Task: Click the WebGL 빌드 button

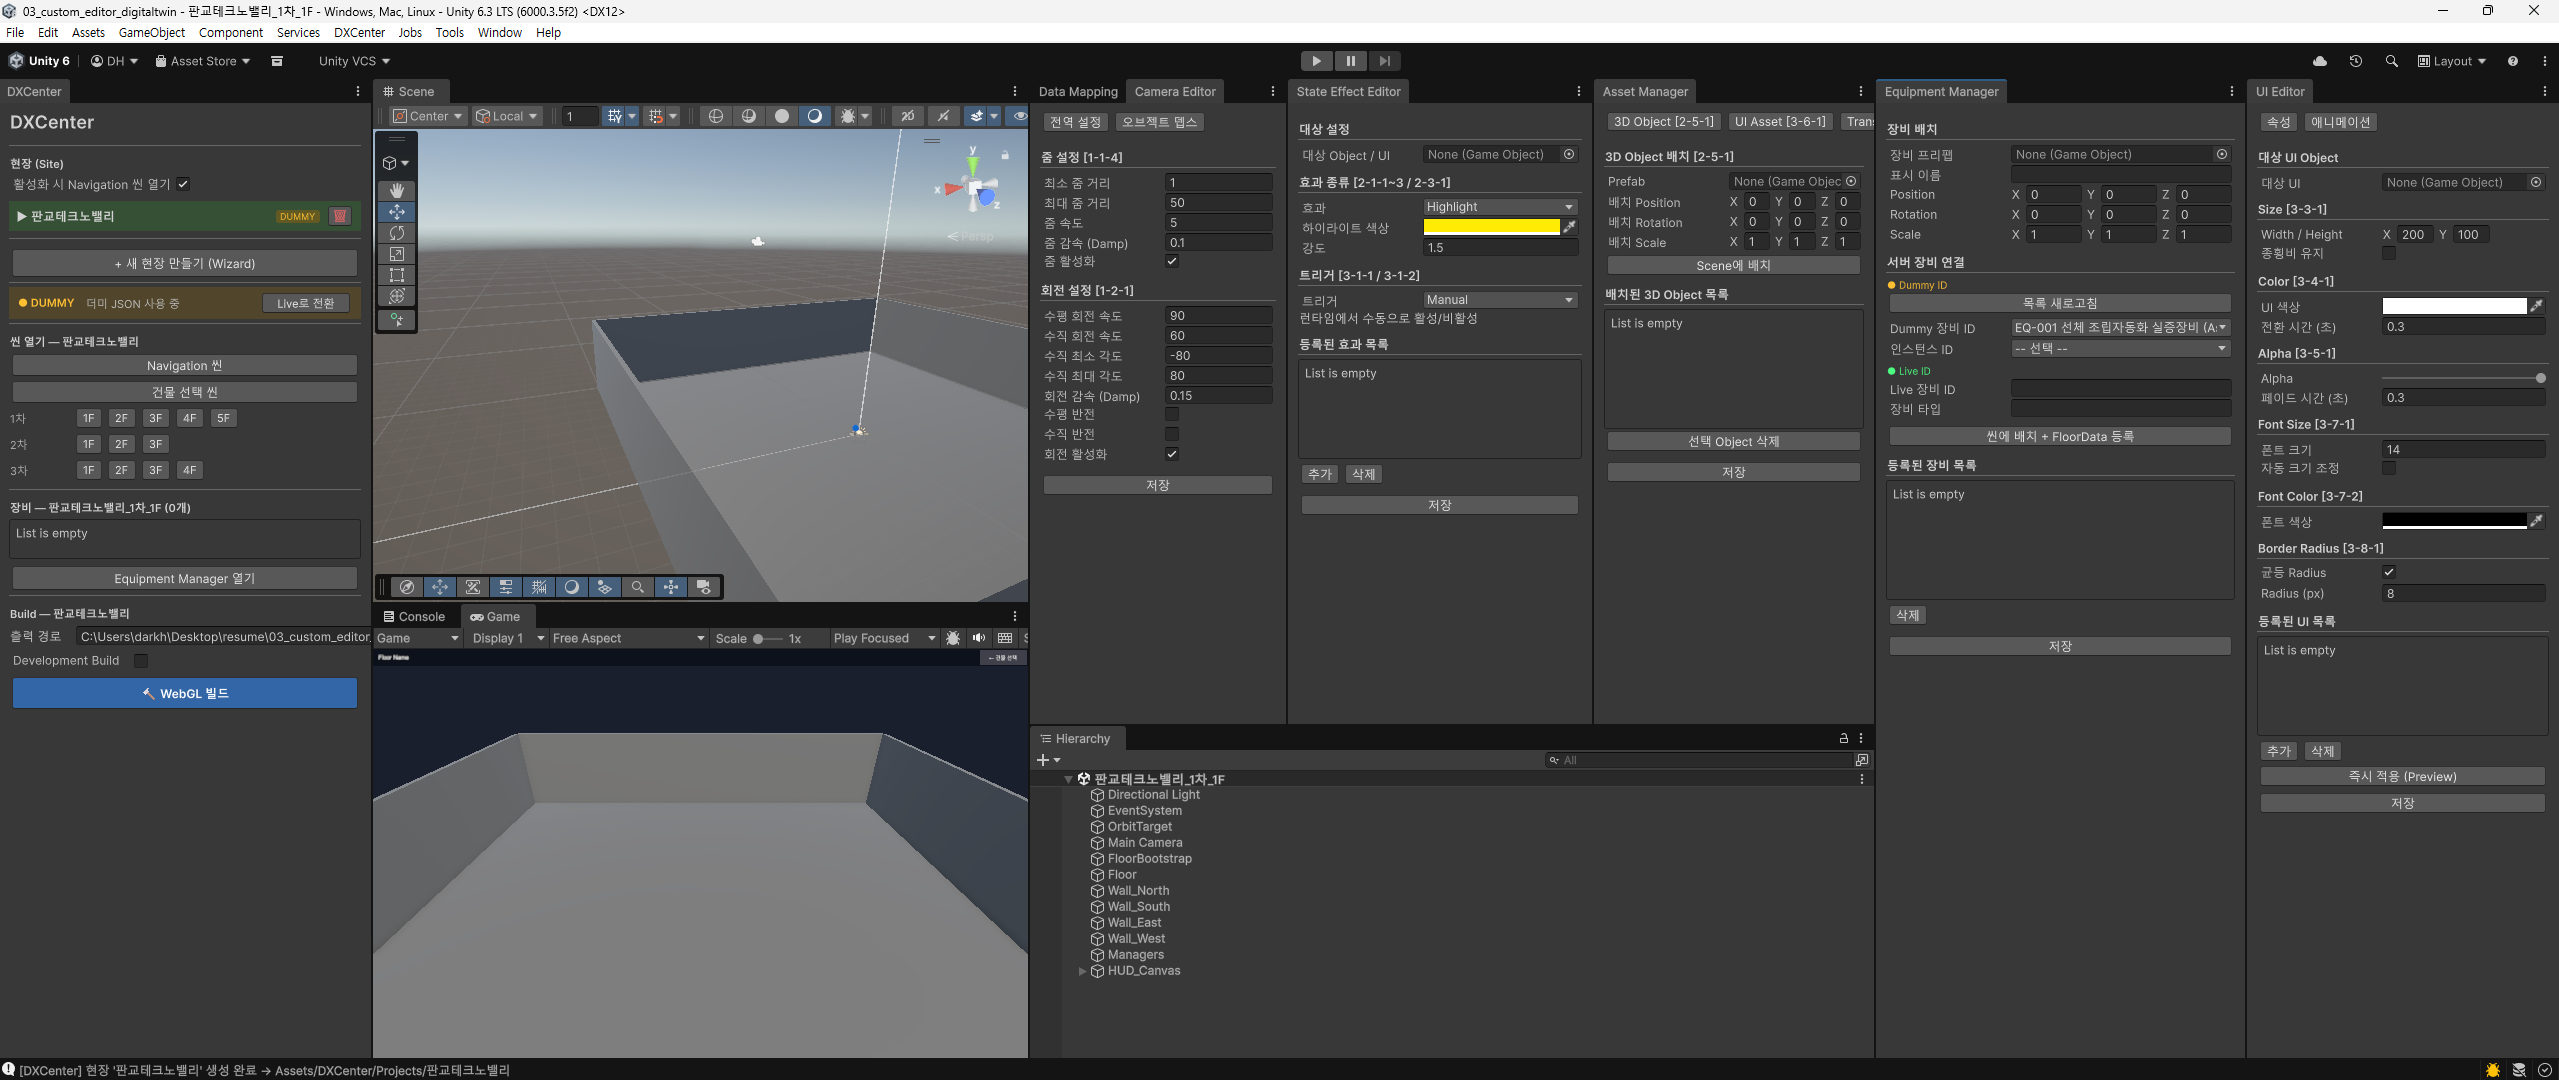Action: [x=184, y=692]
